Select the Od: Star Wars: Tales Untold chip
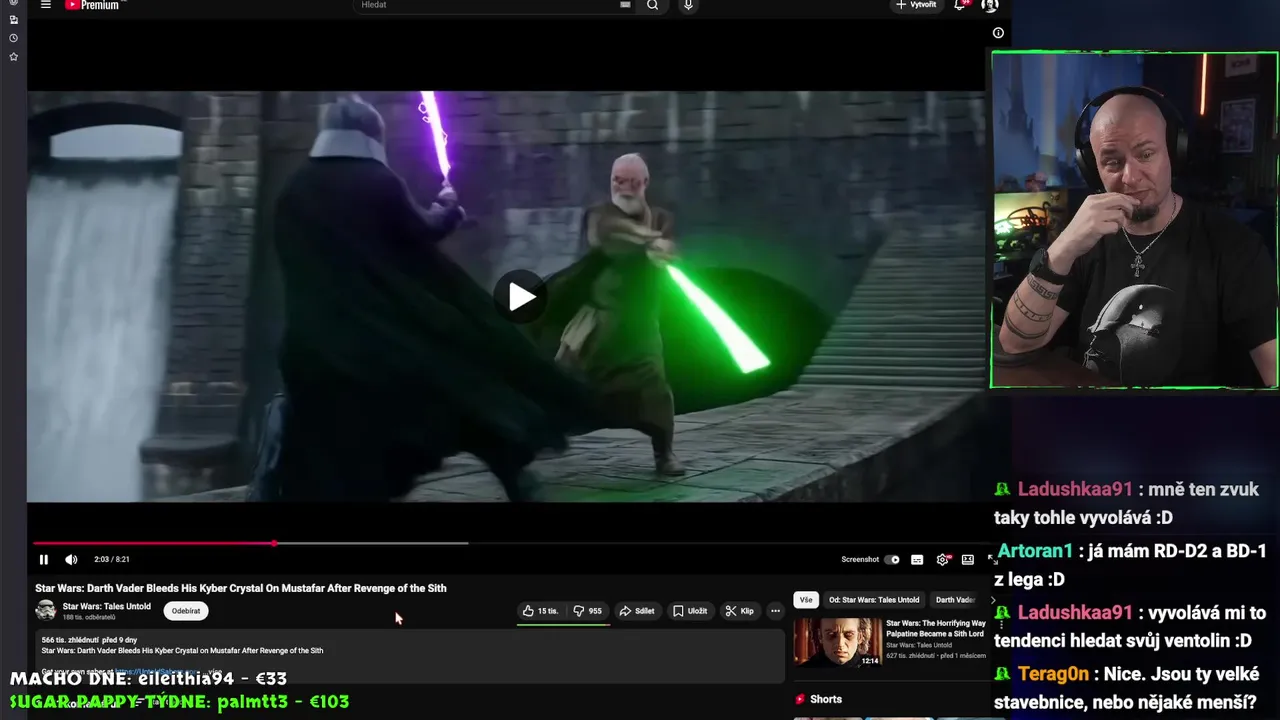This screenshot has width=1280, height=720. pos(874,600)
